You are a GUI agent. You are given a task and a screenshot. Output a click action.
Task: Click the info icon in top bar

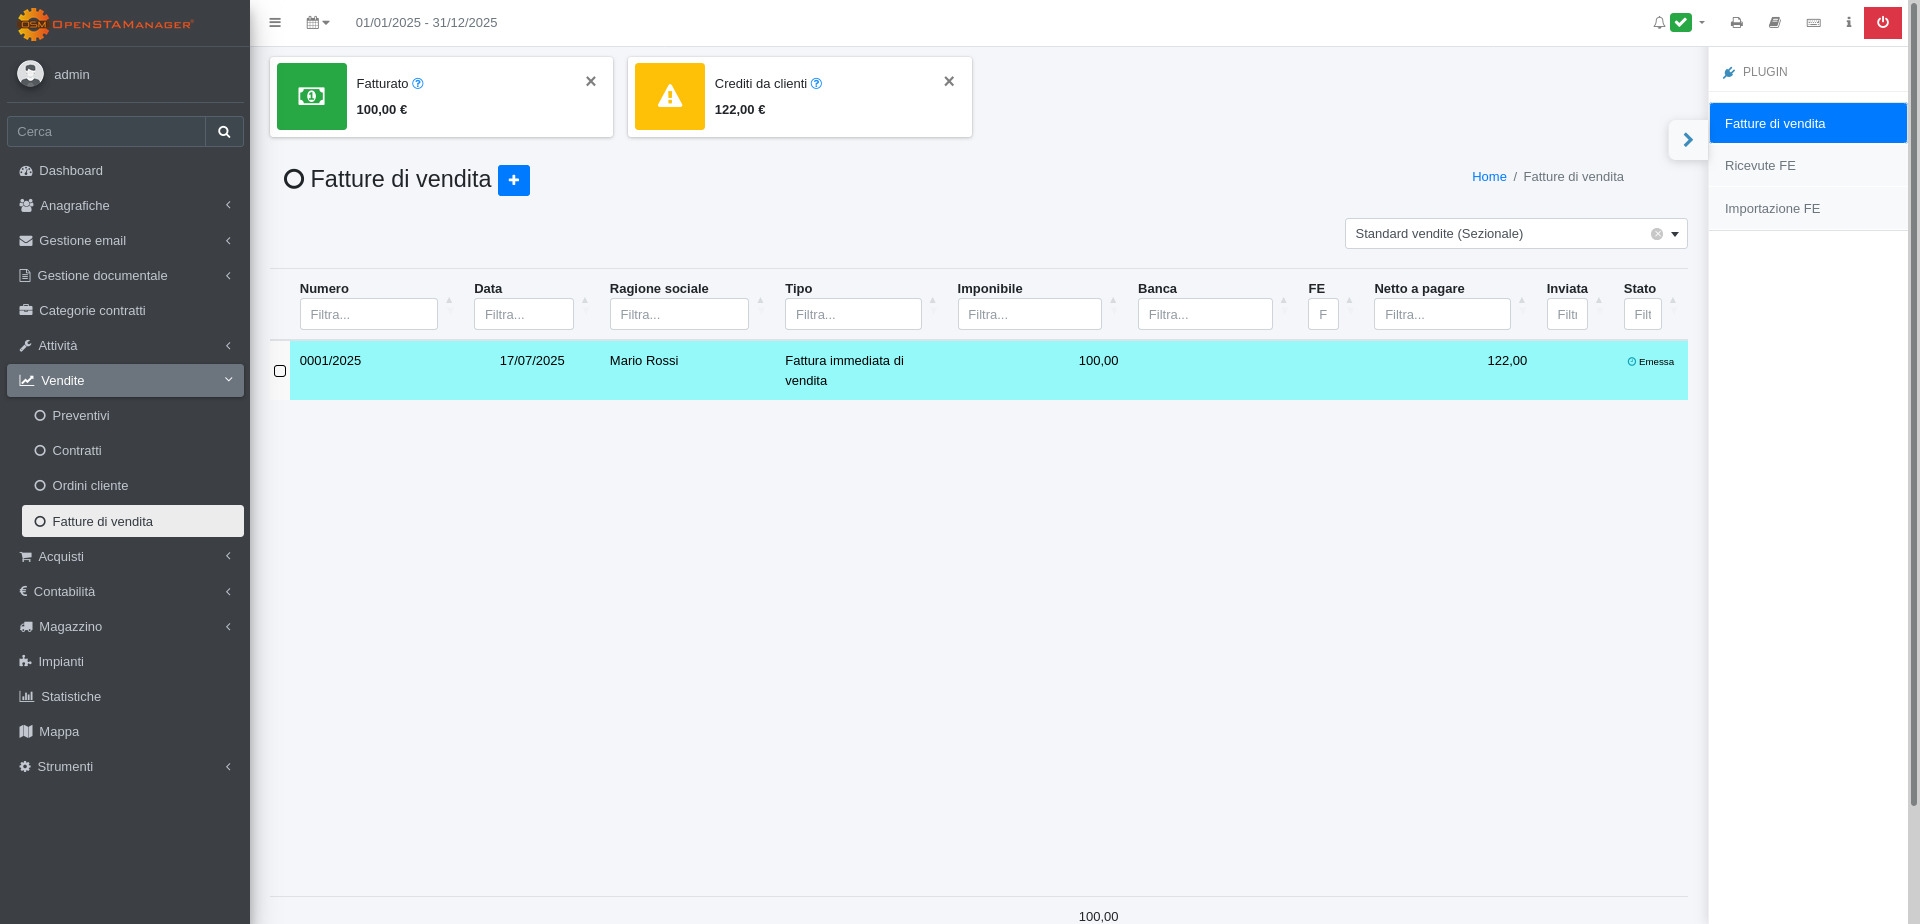coord(1848,23)
